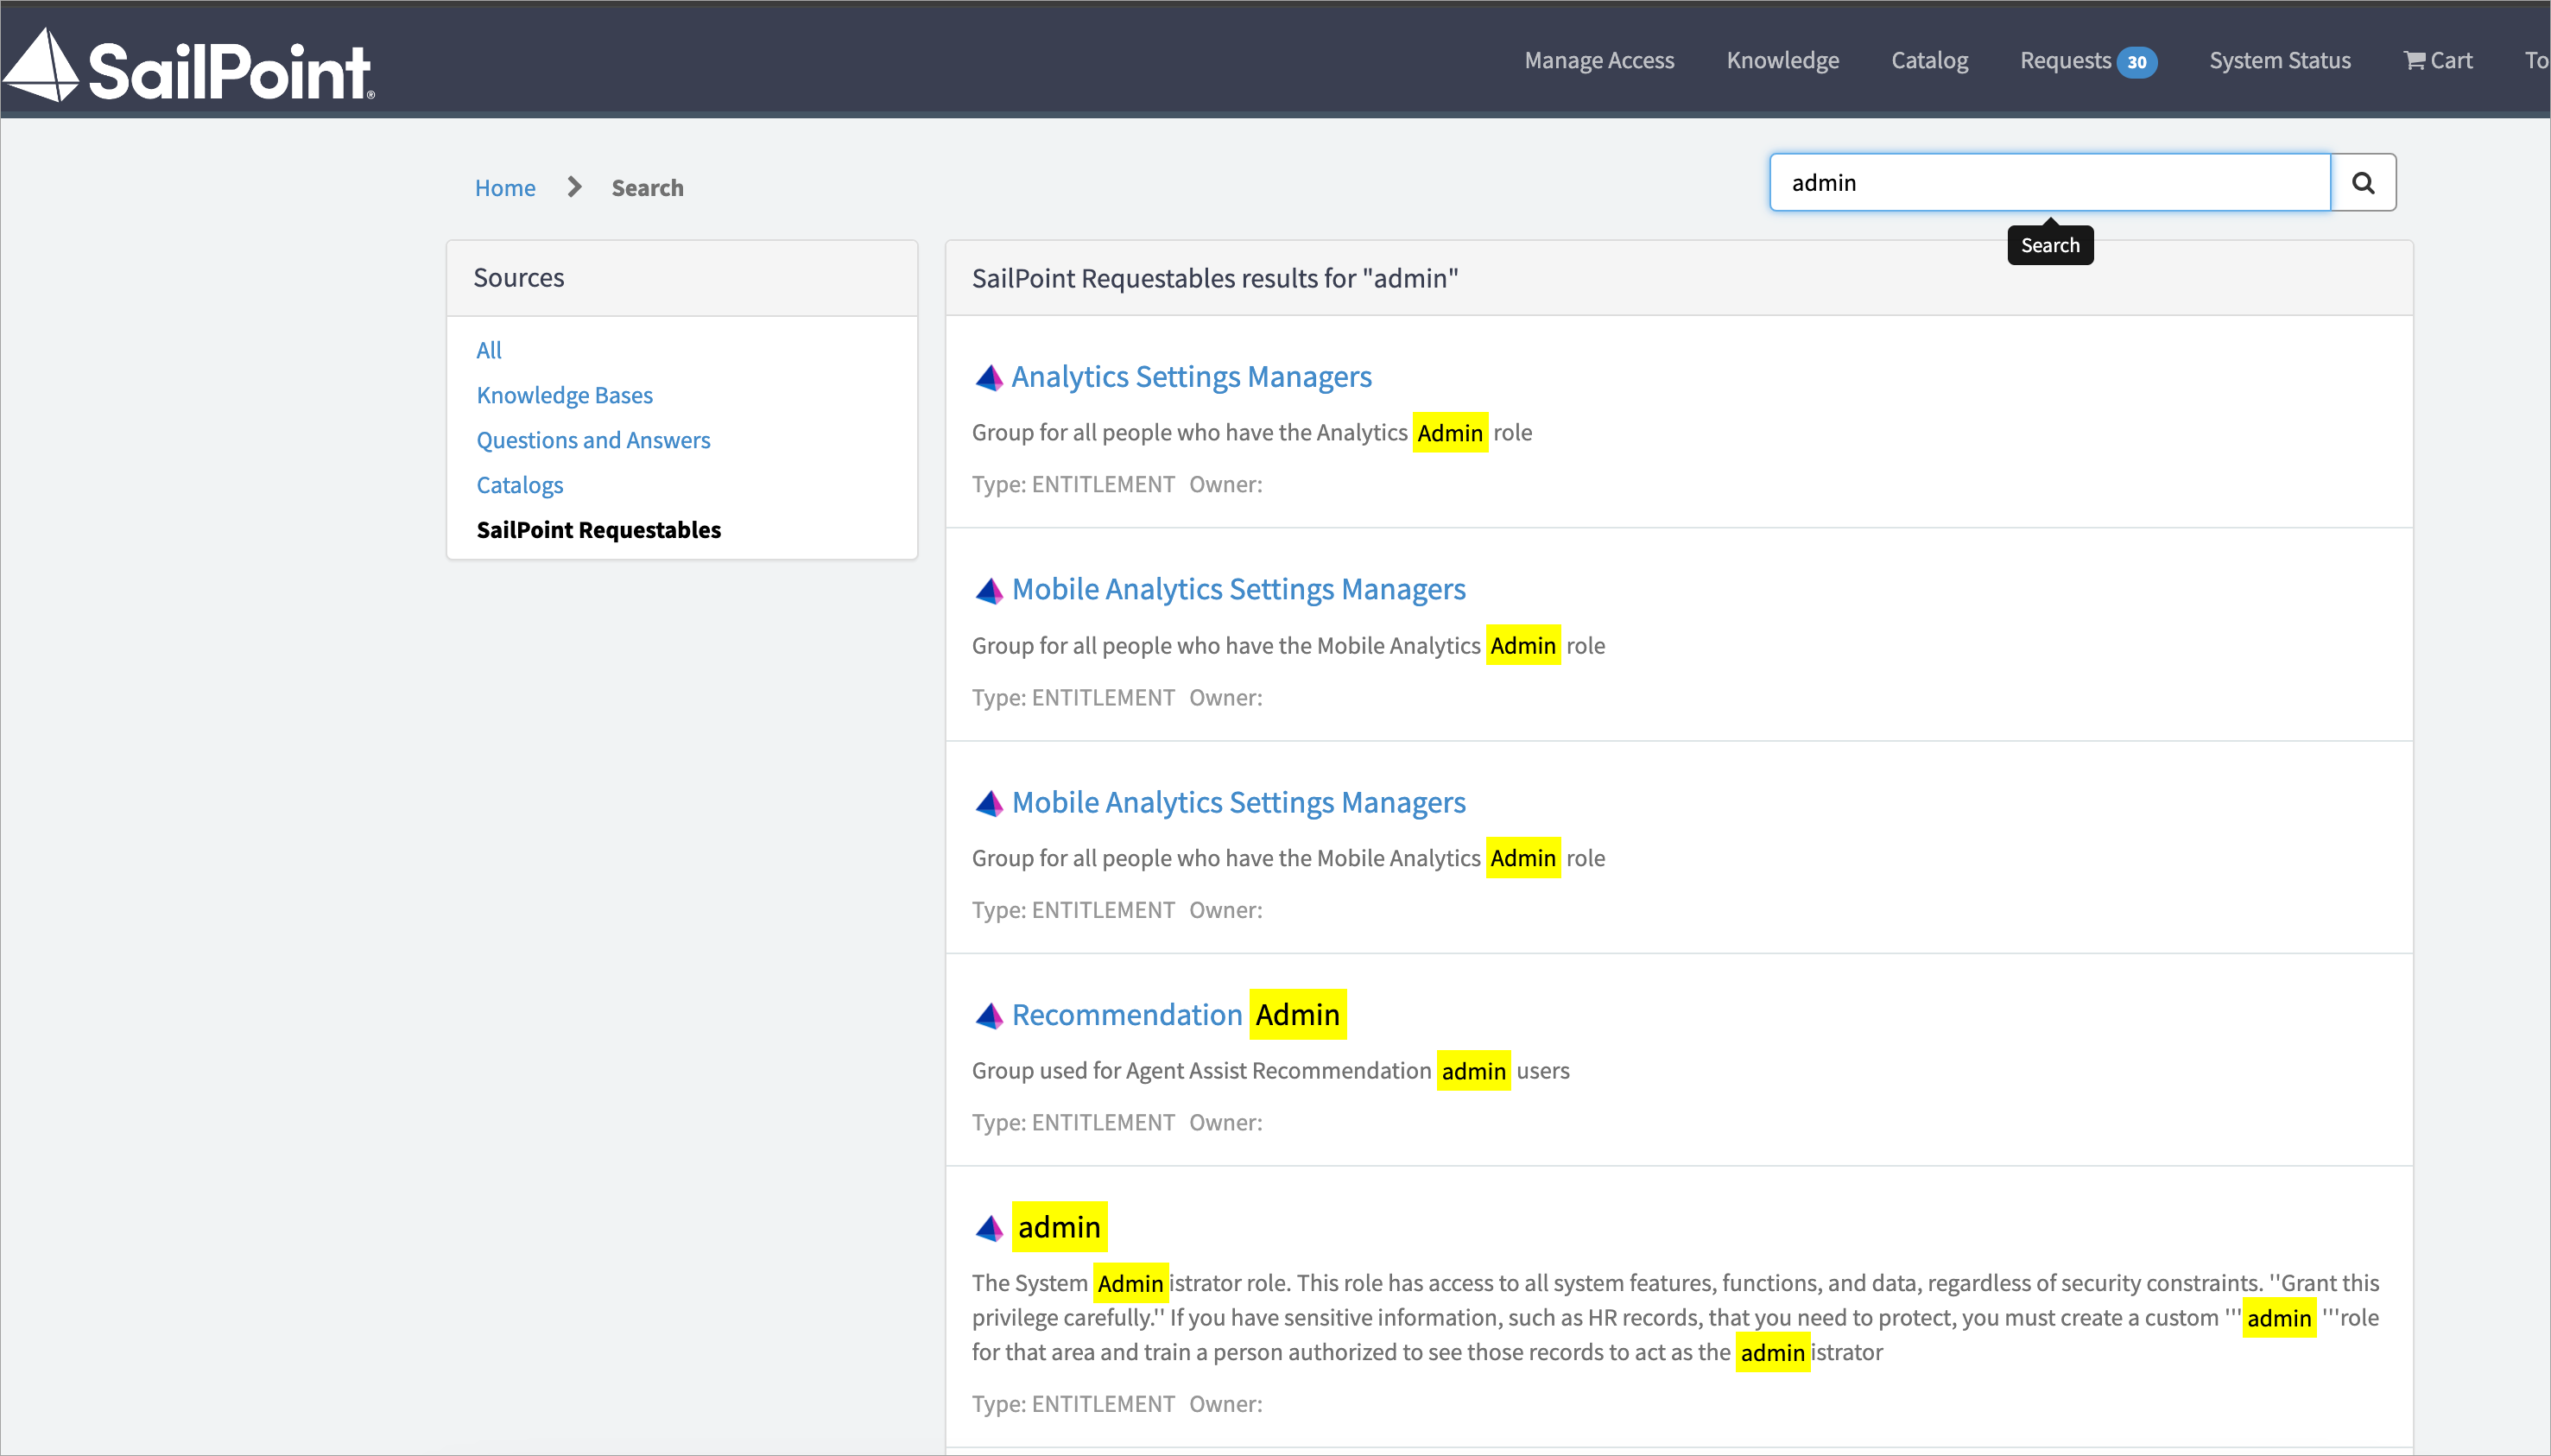Screen dimensions: 2551x1456
Task: Click the Analytics Settings Managers result icon
Action: (x=988, y=377)
